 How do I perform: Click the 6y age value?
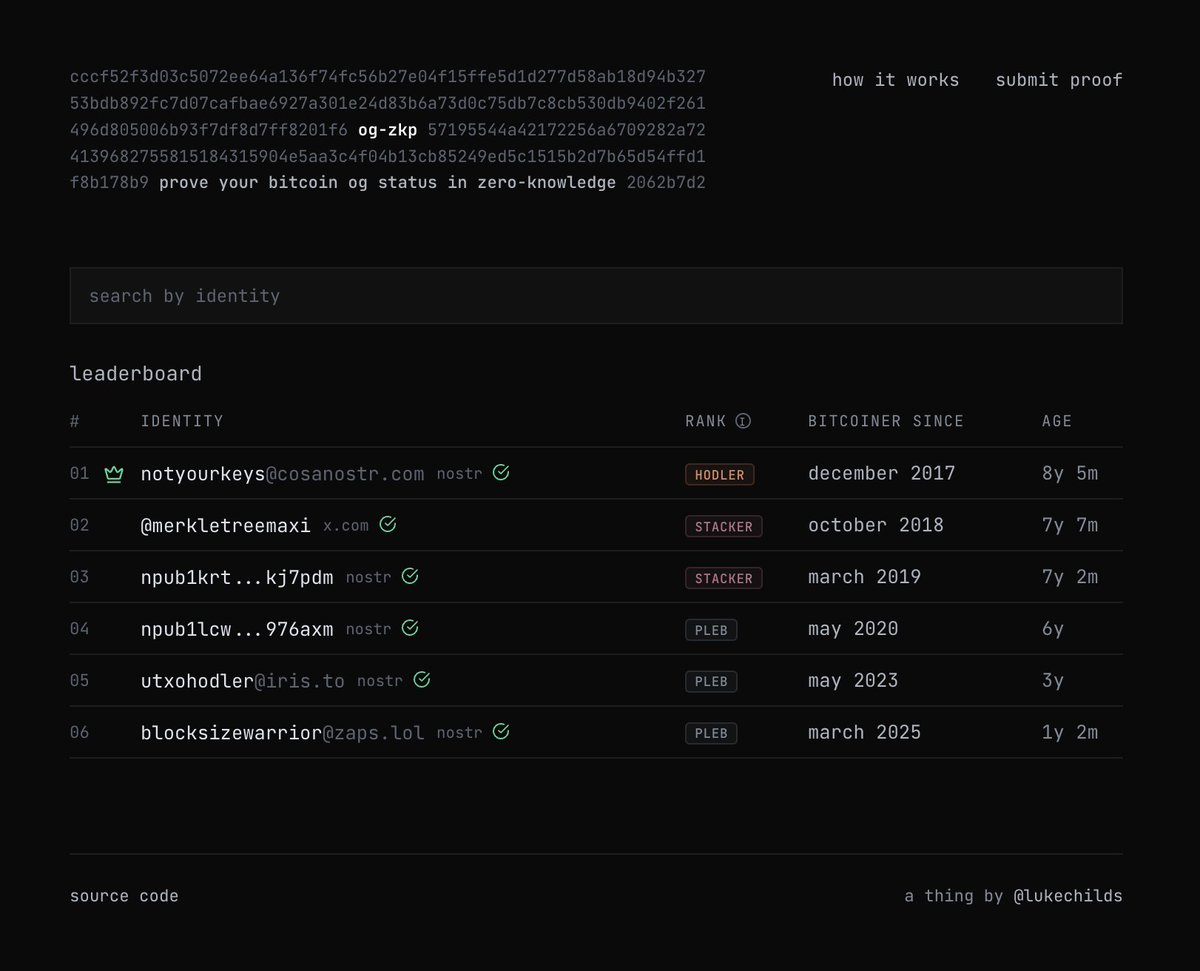pyautogui.click(x=1053, y=629)
